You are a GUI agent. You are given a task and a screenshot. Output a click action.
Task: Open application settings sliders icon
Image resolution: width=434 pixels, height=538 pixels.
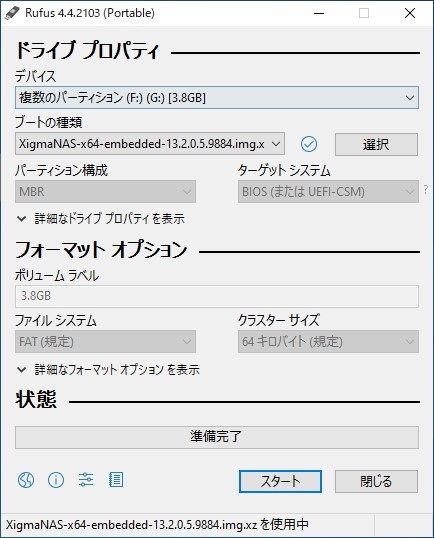[86, 480]
